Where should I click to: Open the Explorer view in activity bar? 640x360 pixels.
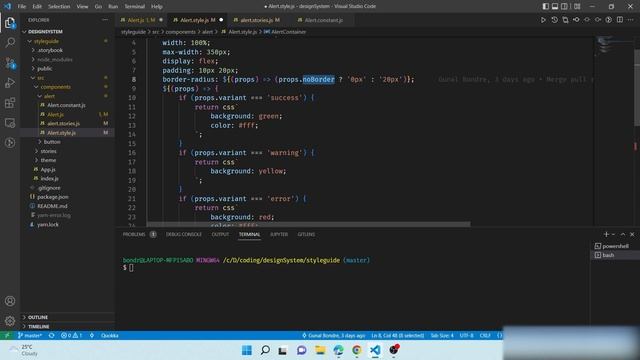click(x=10, y=23)
